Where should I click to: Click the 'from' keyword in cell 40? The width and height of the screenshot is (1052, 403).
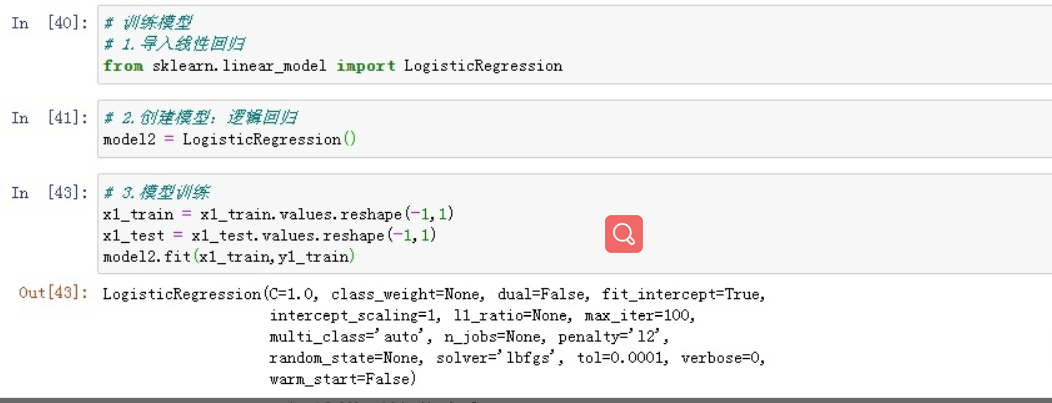pos(123,66)
